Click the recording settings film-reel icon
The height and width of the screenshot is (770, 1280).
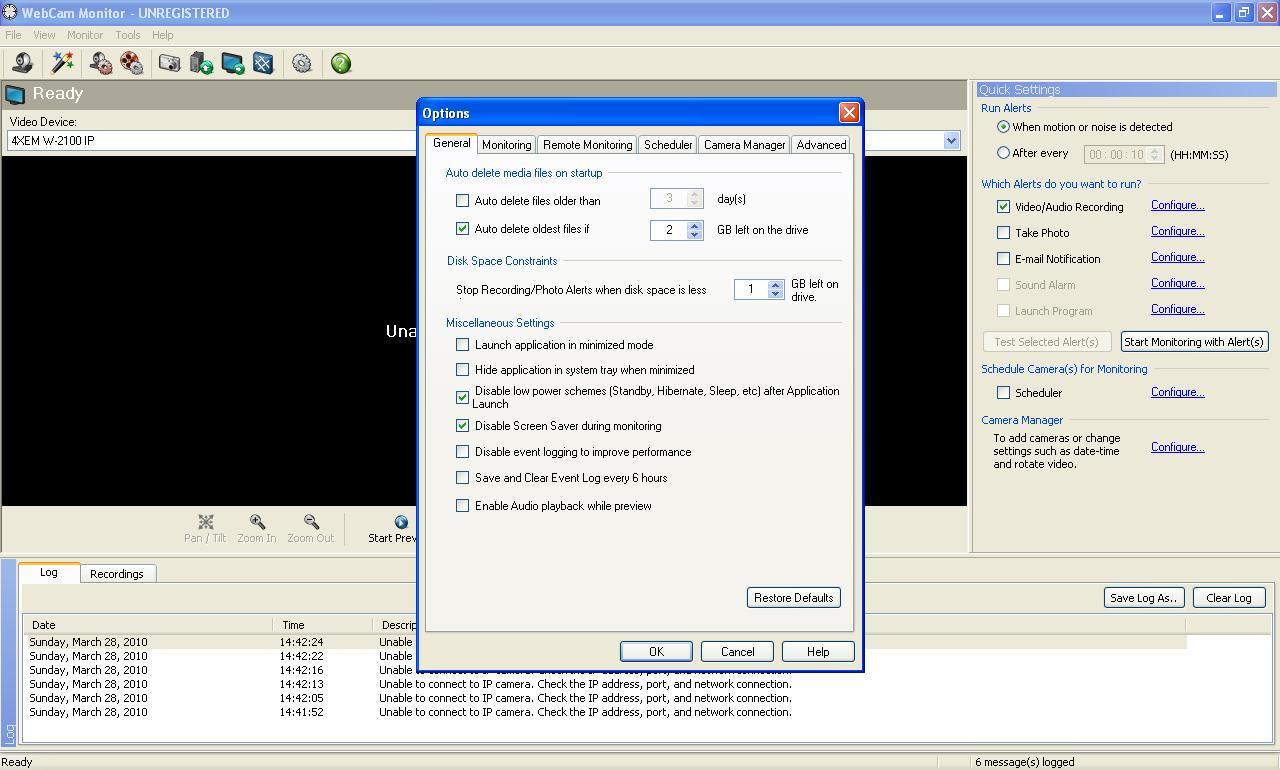(130, 62)
